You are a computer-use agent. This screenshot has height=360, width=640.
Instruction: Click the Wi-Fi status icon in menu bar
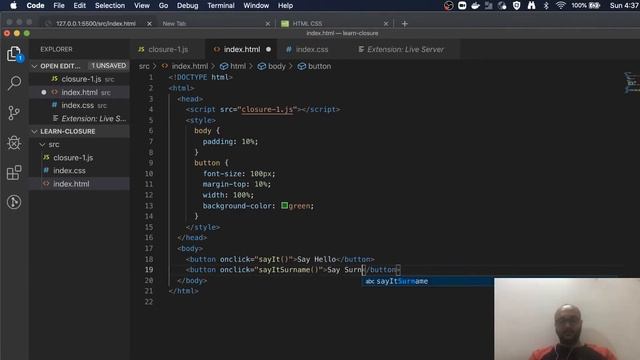(560, 5)
